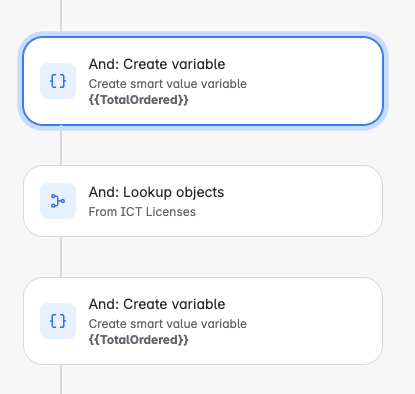The height and width of the screenshot is (394, 415).
Task: Open the highlighted And: Create variable step
Action: point(203,81)
